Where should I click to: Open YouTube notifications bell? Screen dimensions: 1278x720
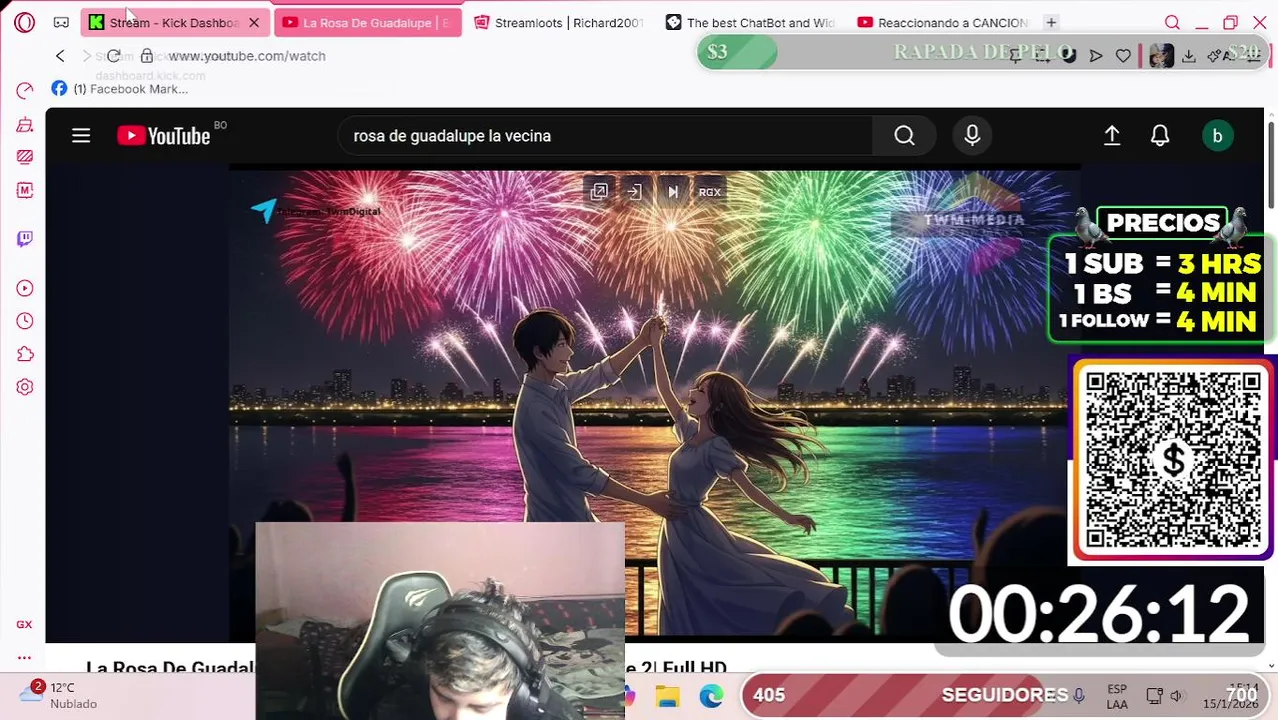(x=1160, y=136)
